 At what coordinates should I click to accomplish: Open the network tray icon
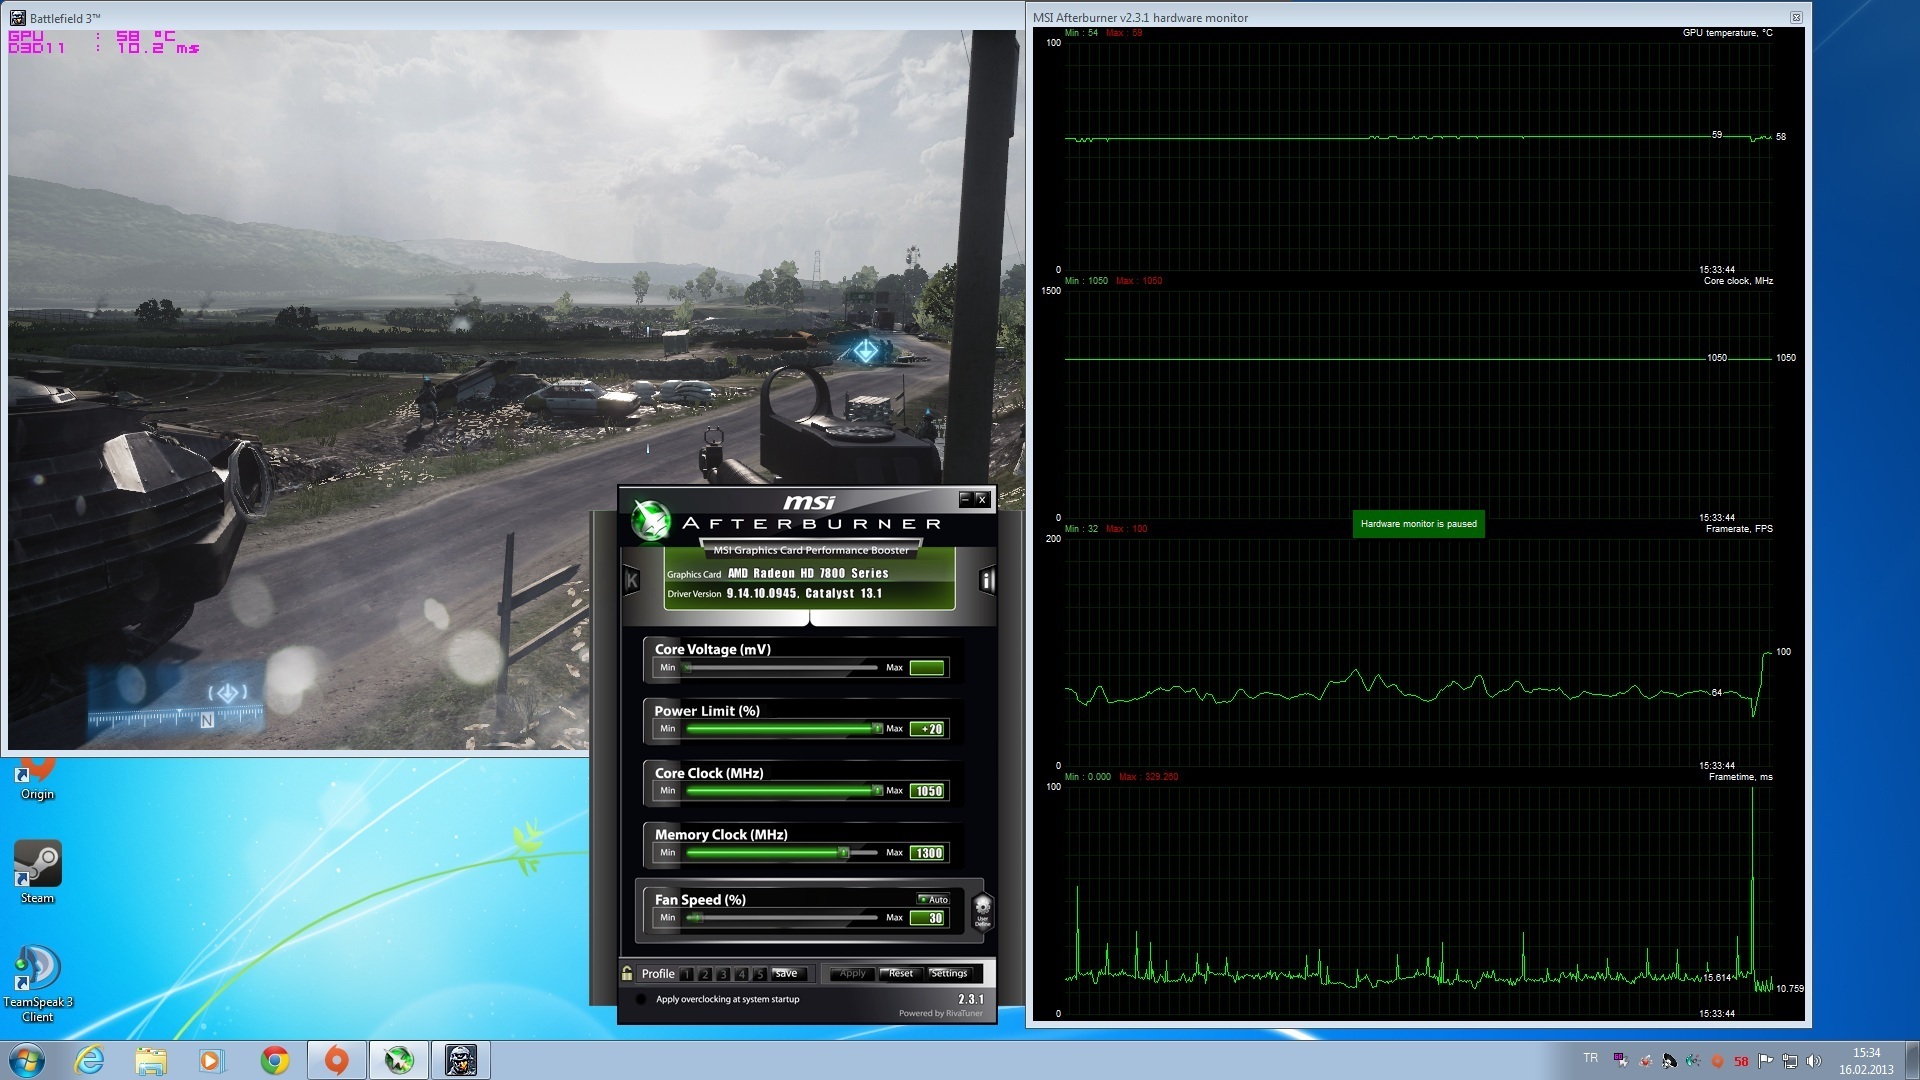tap(1790, 1061)
